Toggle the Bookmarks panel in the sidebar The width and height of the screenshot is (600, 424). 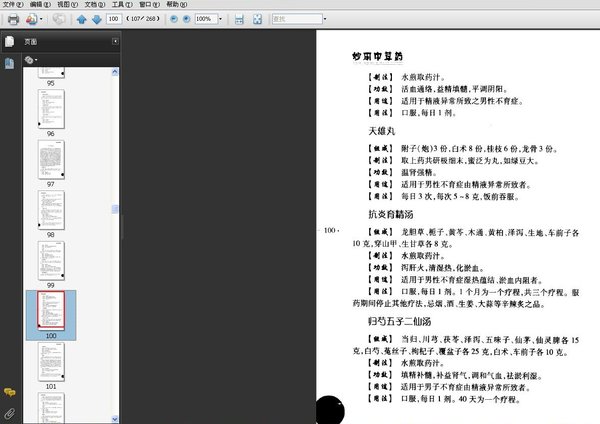click(x=9, y=63)
